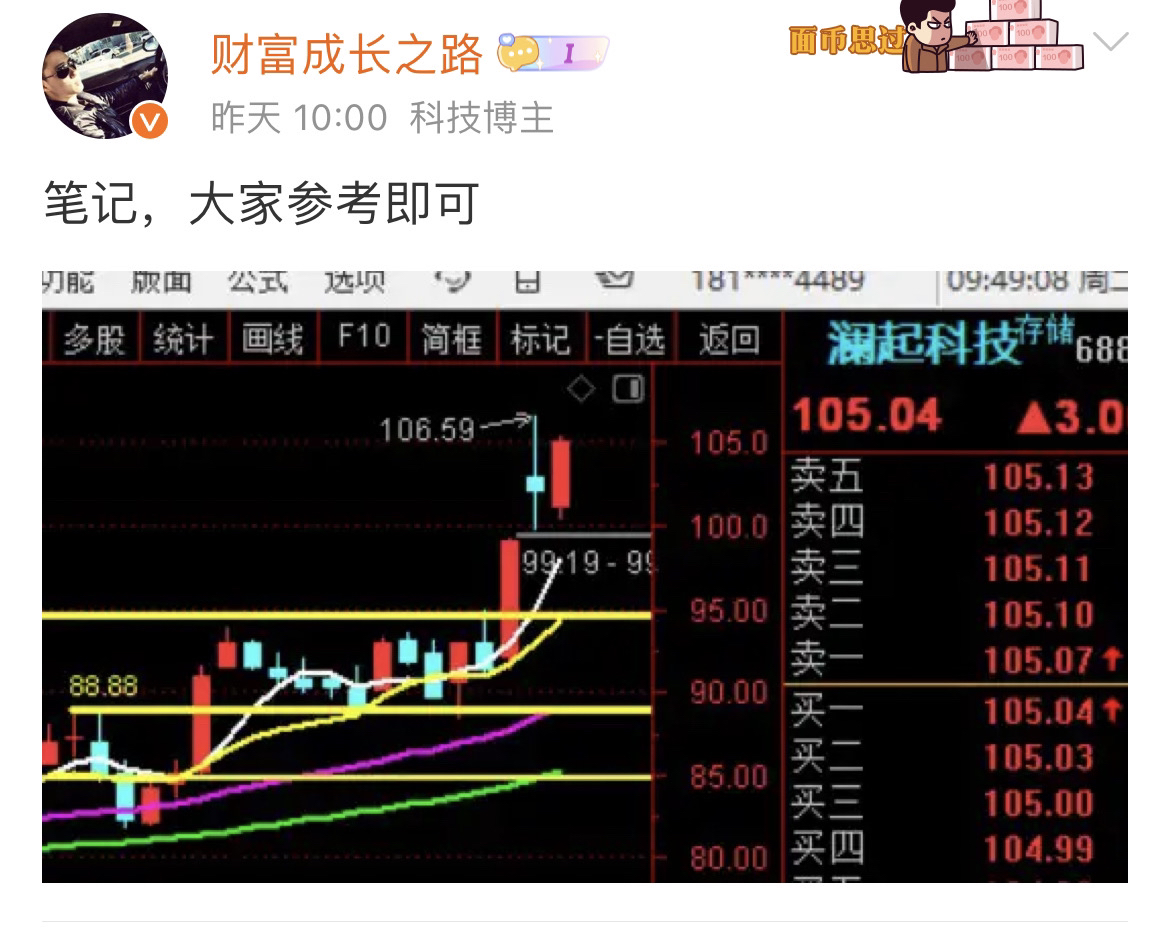Image resolution: width=1170 pixels, height=934 pixels.
Task: Click the 返回 button in chart
Action: click(729, 339)
